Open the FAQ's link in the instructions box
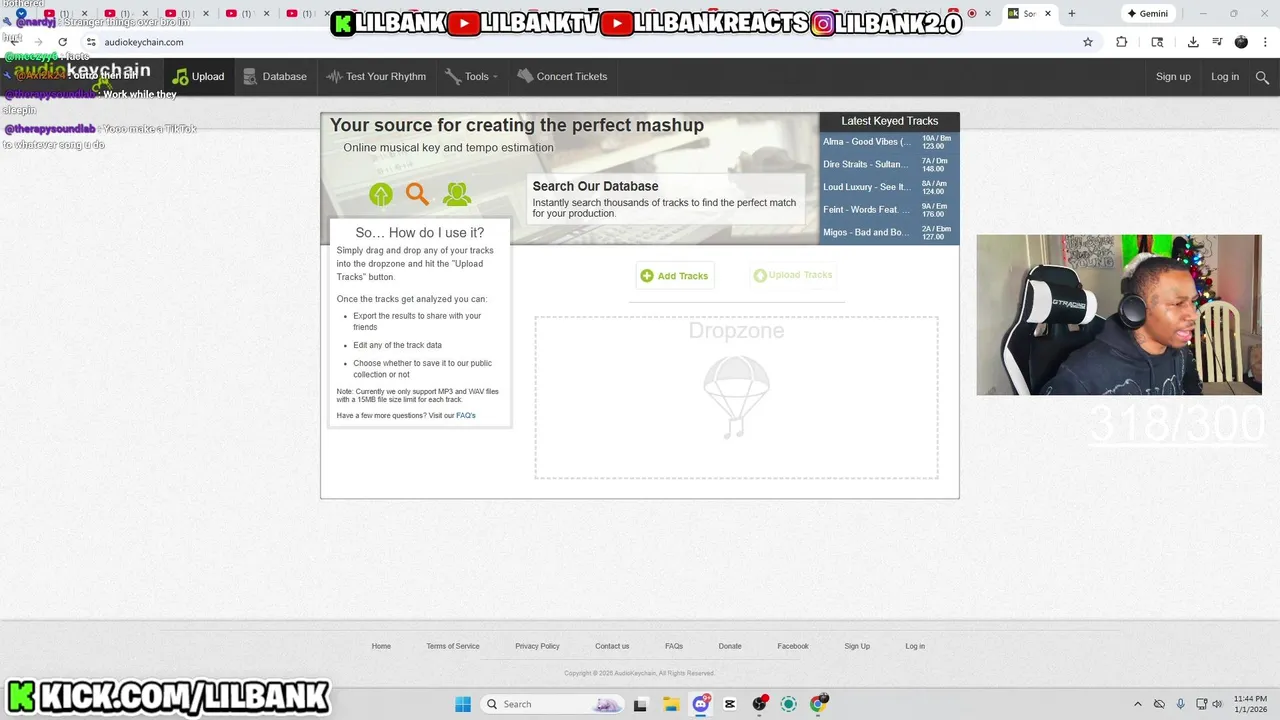The height and width of the screenshot is (720, 1280). 466,415
